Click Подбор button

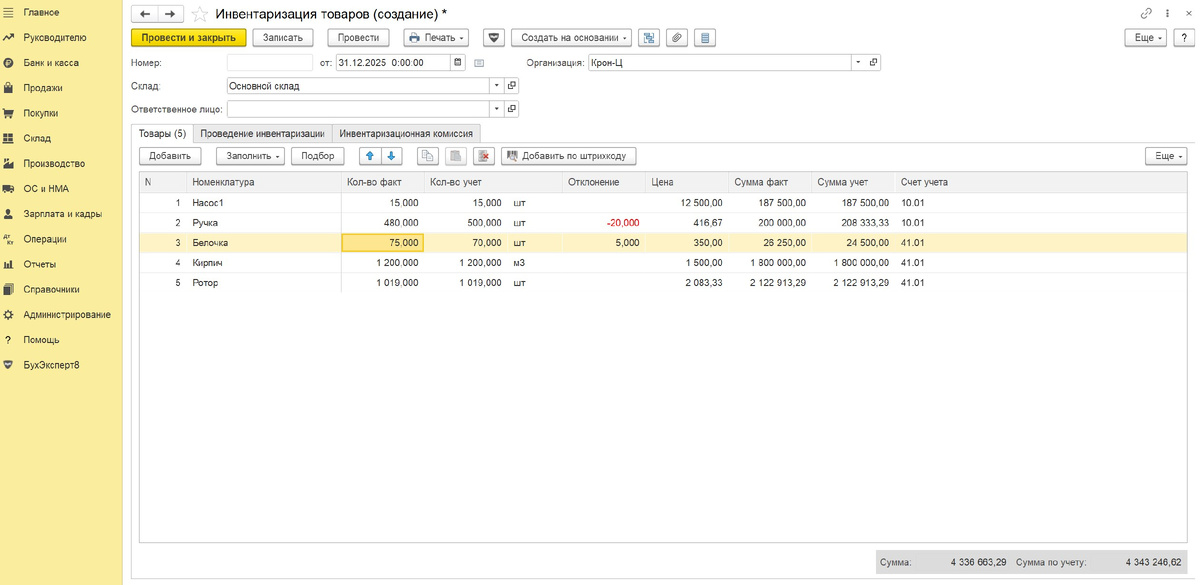pyautogui.click(x=318, y=156)
